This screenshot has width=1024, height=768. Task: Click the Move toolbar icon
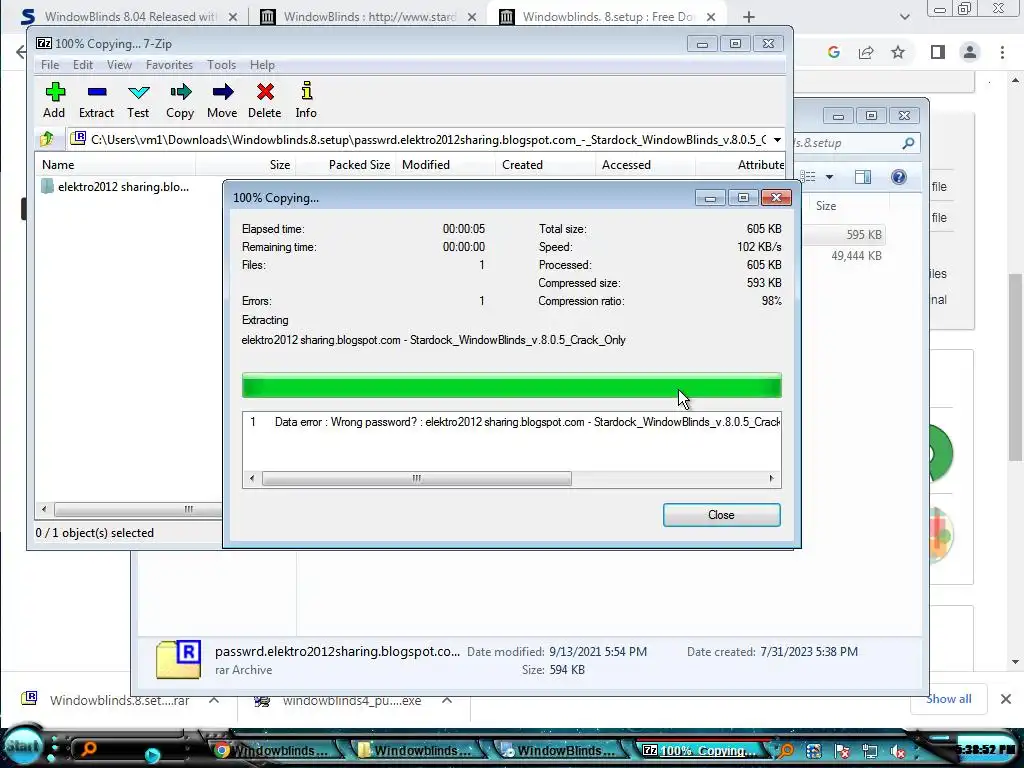222,99
